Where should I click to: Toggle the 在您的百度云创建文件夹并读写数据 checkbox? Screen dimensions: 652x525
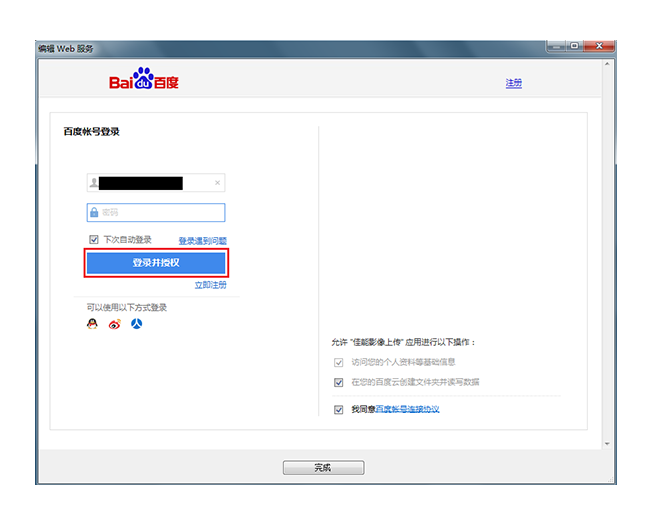pos(338,382)
